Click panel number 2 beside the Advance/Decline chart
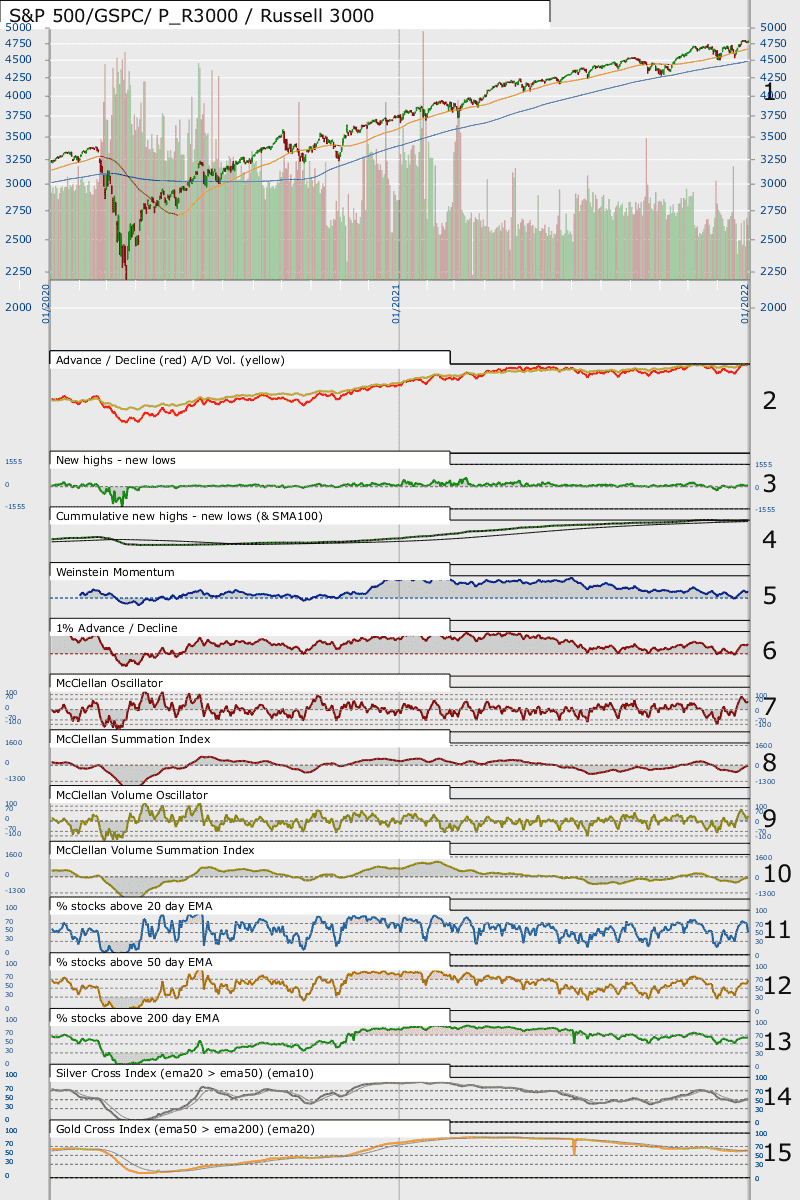 [x=769, y=401]
